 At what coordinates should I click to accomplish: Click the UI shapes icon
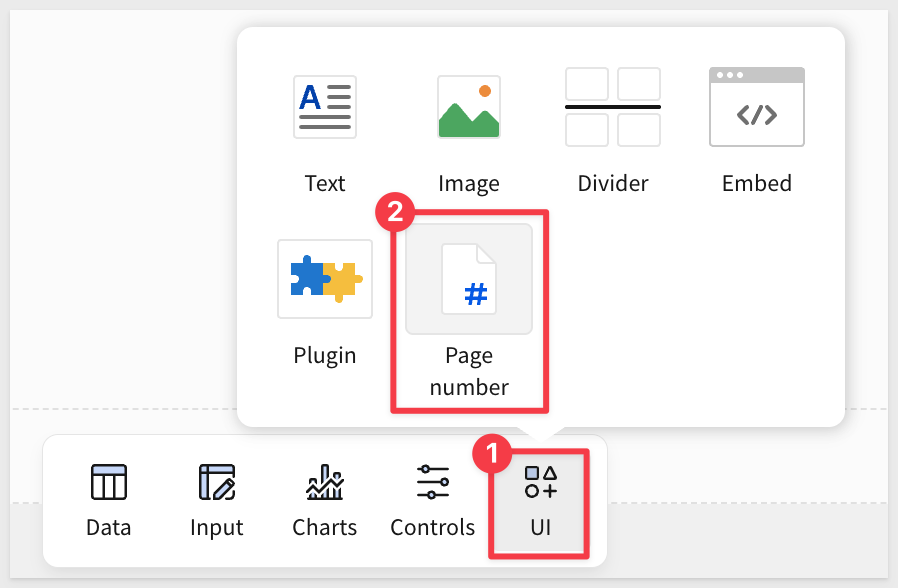(540, 482)
